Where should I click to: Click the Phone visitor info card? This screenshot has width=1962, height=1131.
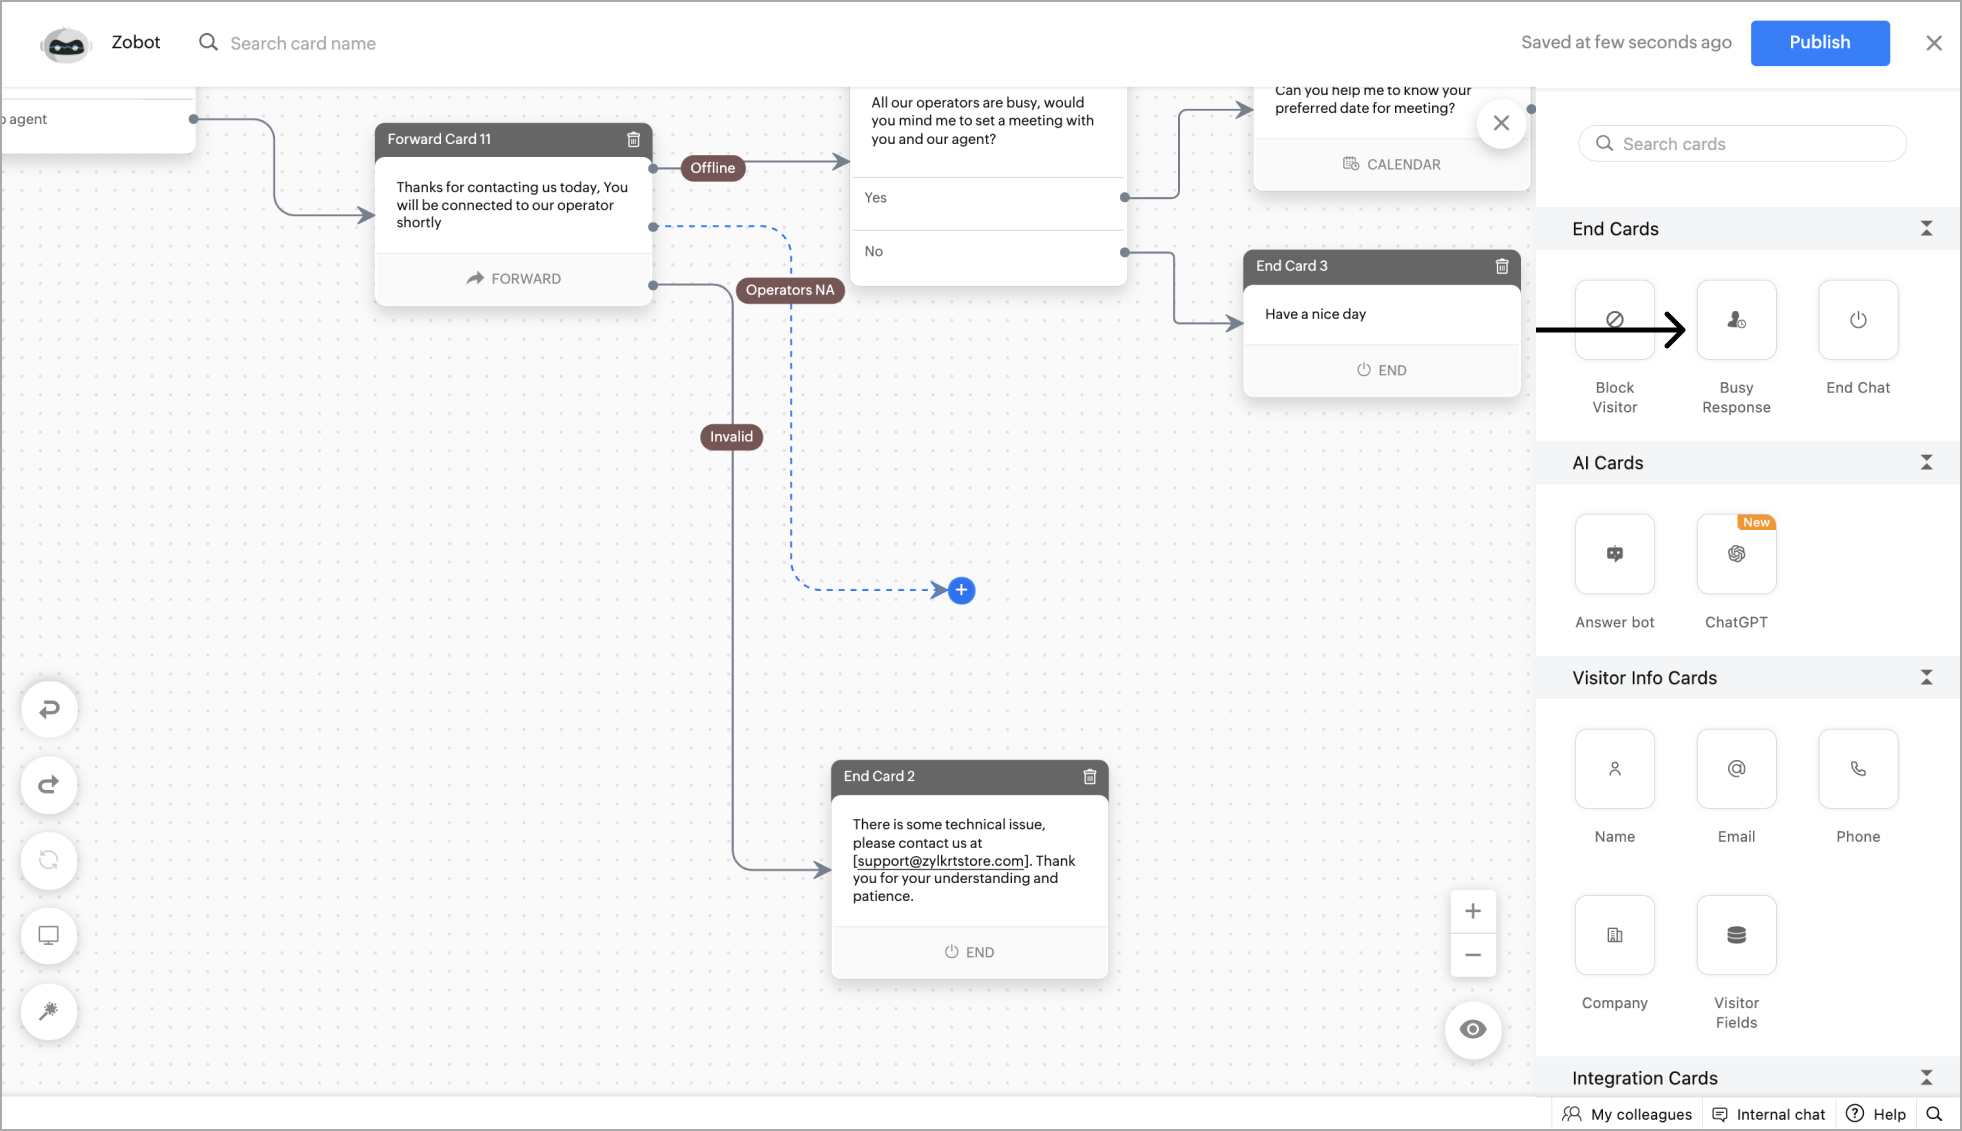1857,769
